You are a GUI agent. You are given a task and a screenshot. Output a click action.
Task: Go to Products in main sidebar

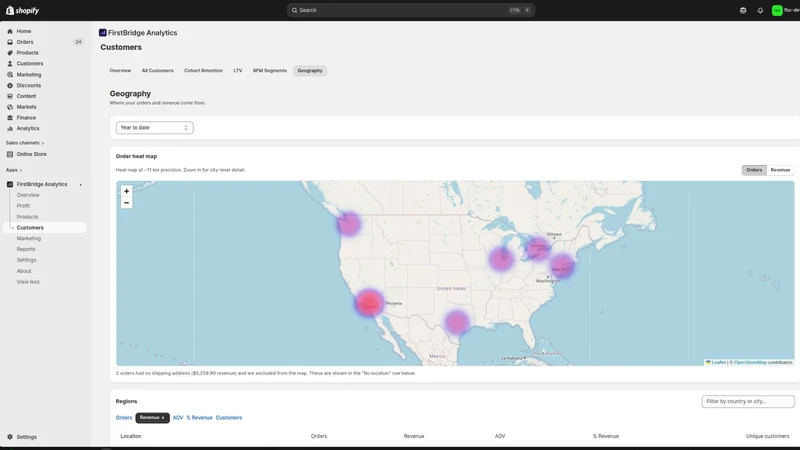point(27,53)
